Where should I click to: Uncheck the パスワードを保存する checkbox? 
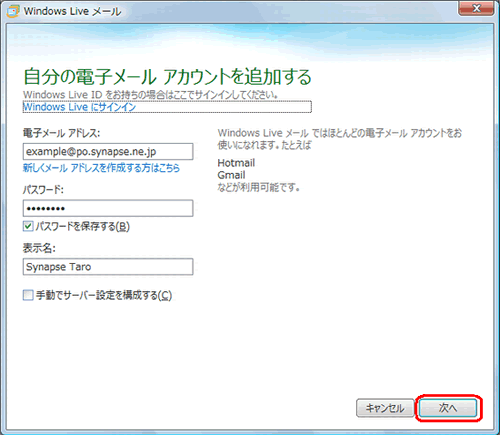tap(28, 226)
